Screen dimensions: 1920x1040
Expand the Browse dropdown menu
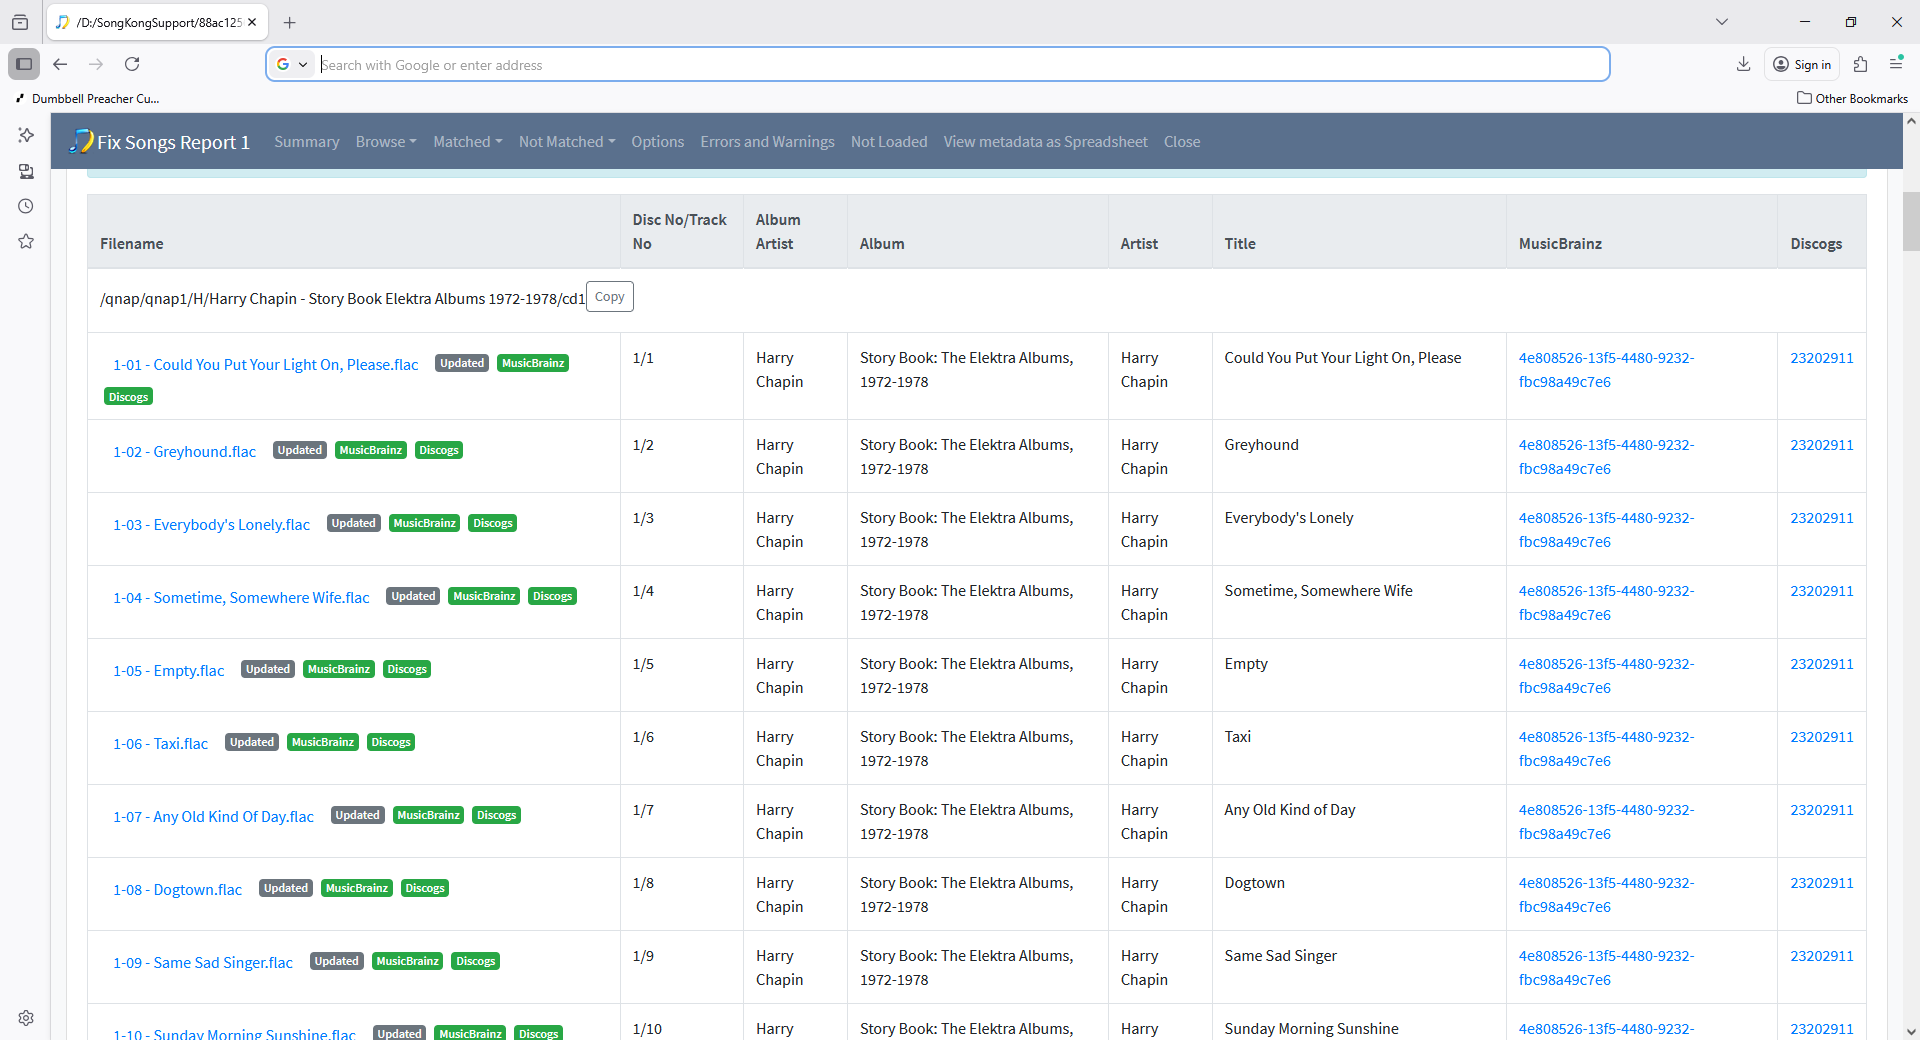[386, 142]
